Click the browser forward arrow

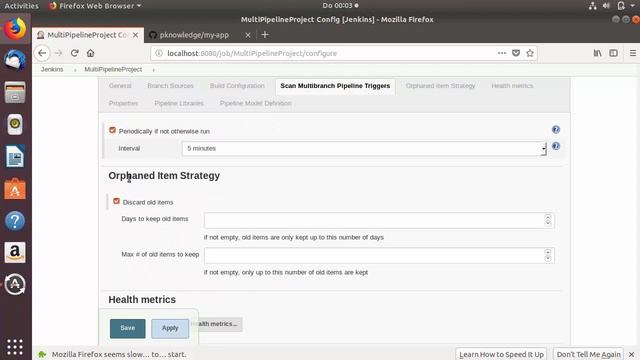click(x=58, y=53)
